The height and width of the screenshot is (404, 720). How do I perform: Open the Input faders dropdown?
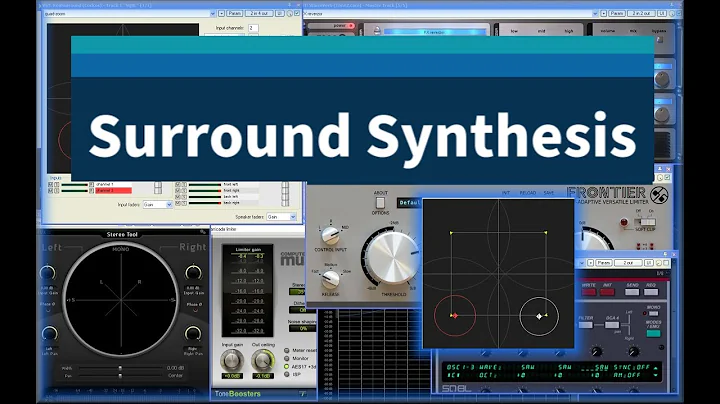coord(157,204)
